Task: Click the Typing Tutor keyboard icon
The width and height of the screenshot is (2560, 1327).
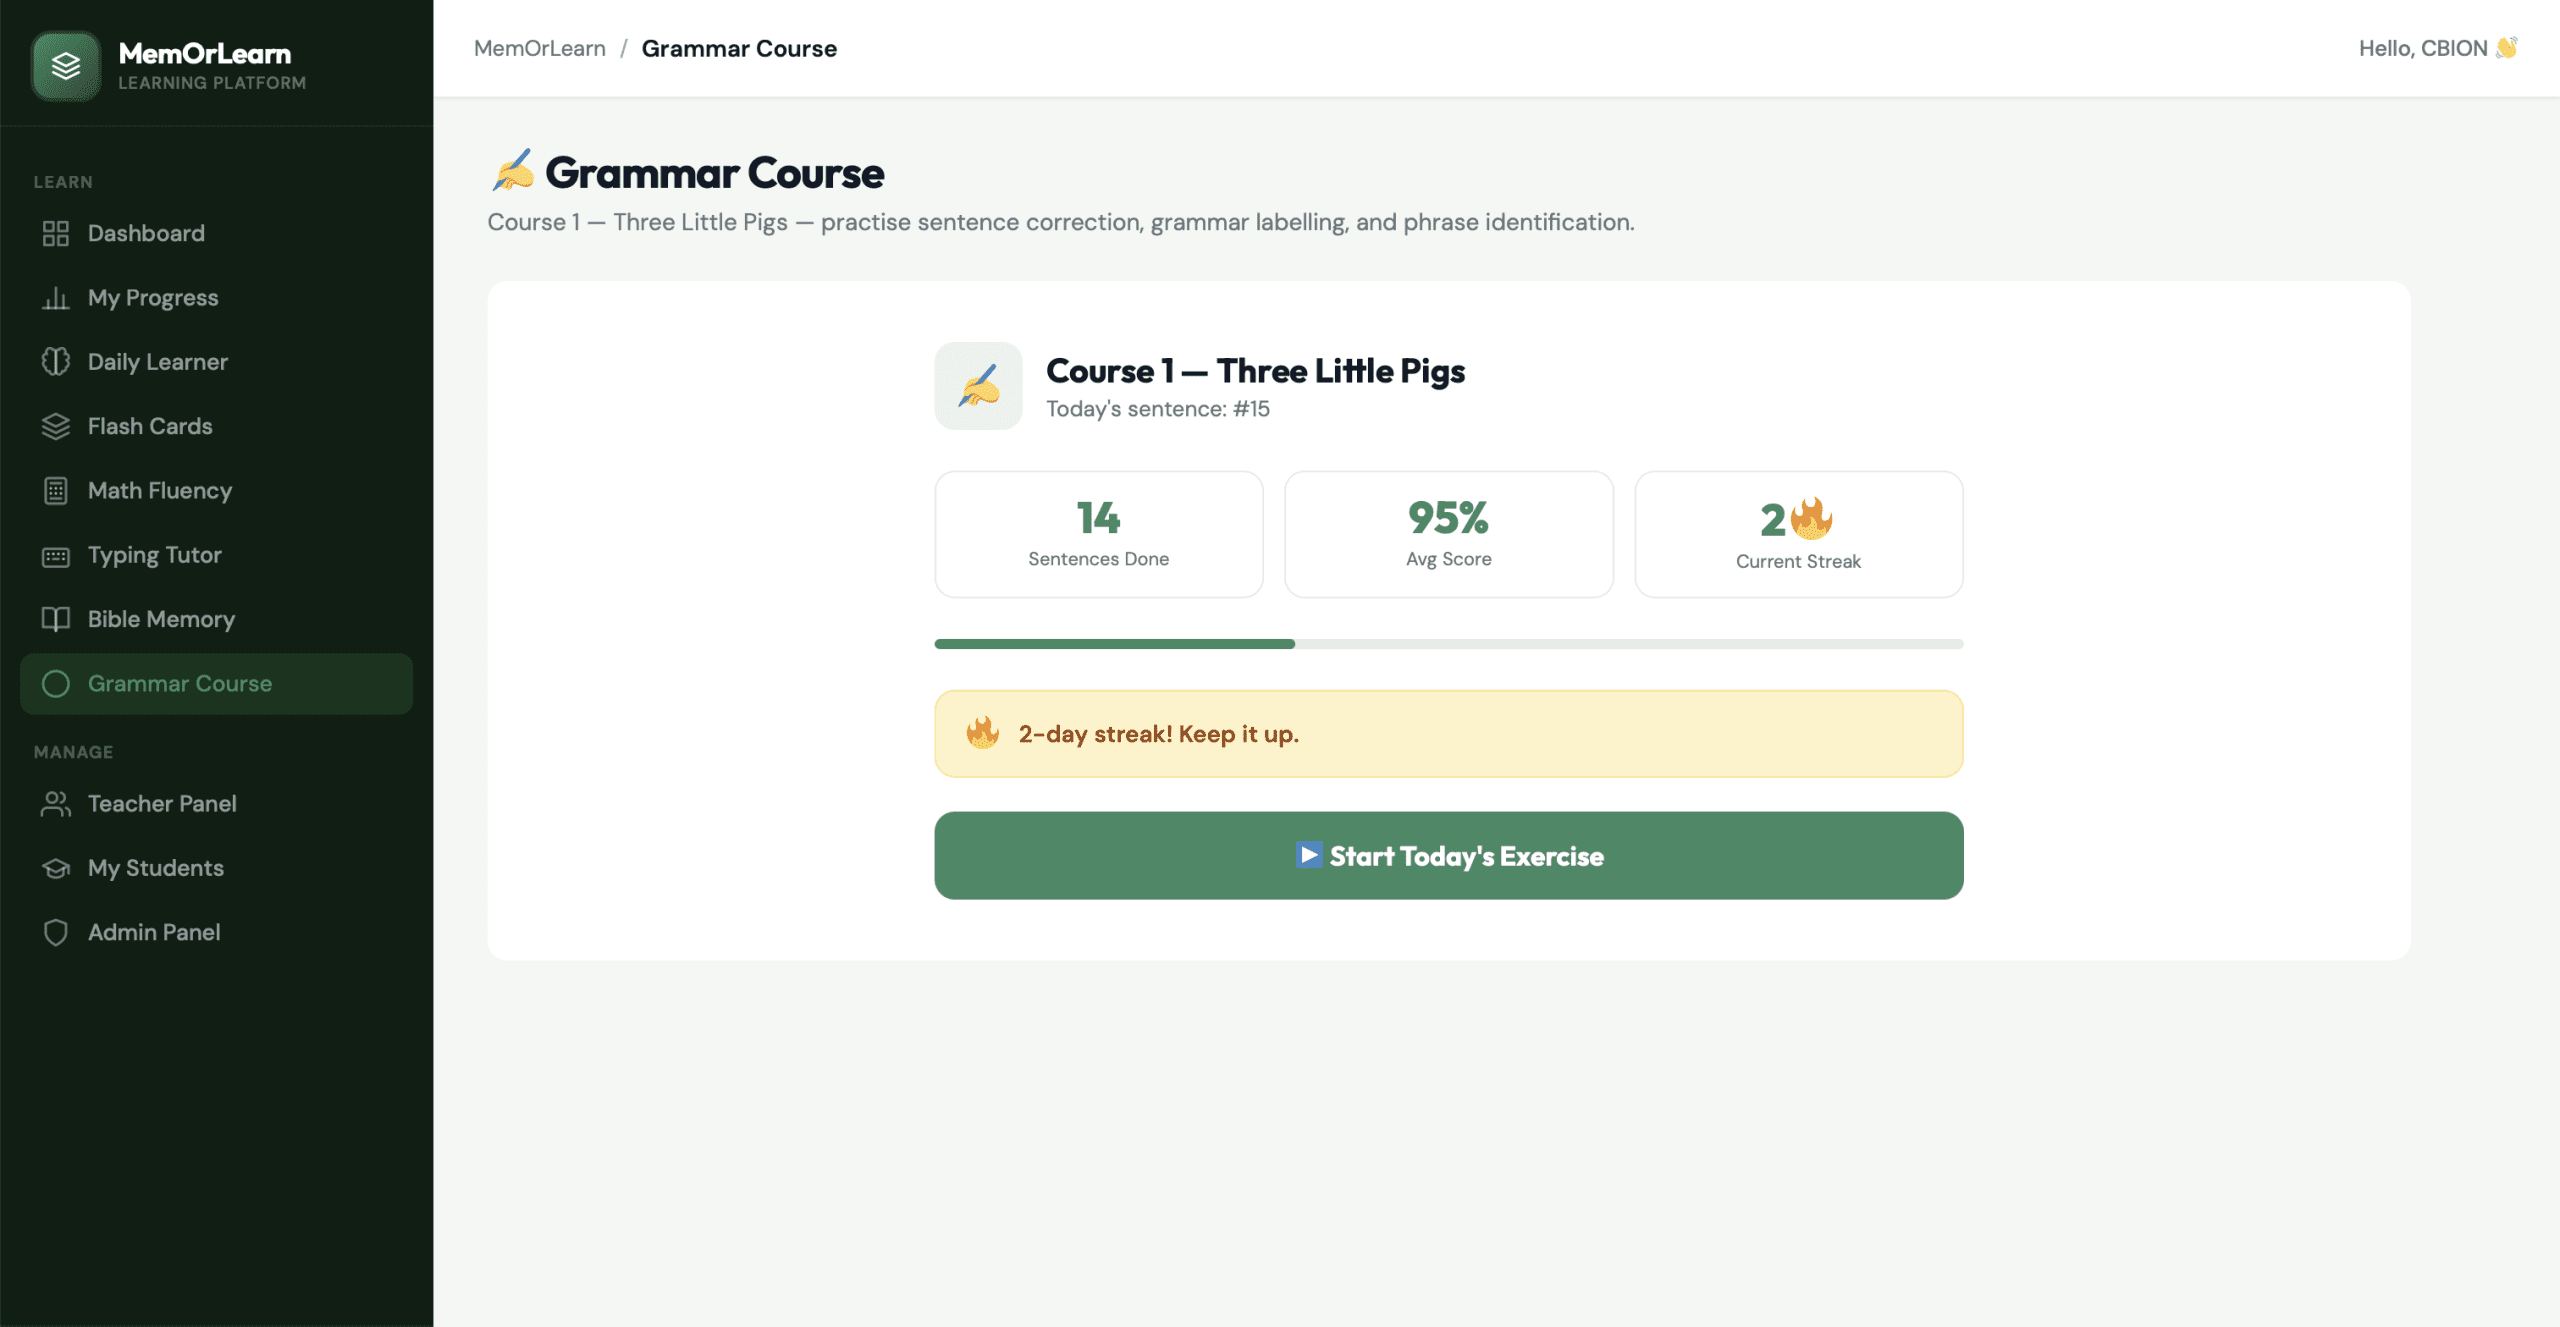Action: (56, 556)
